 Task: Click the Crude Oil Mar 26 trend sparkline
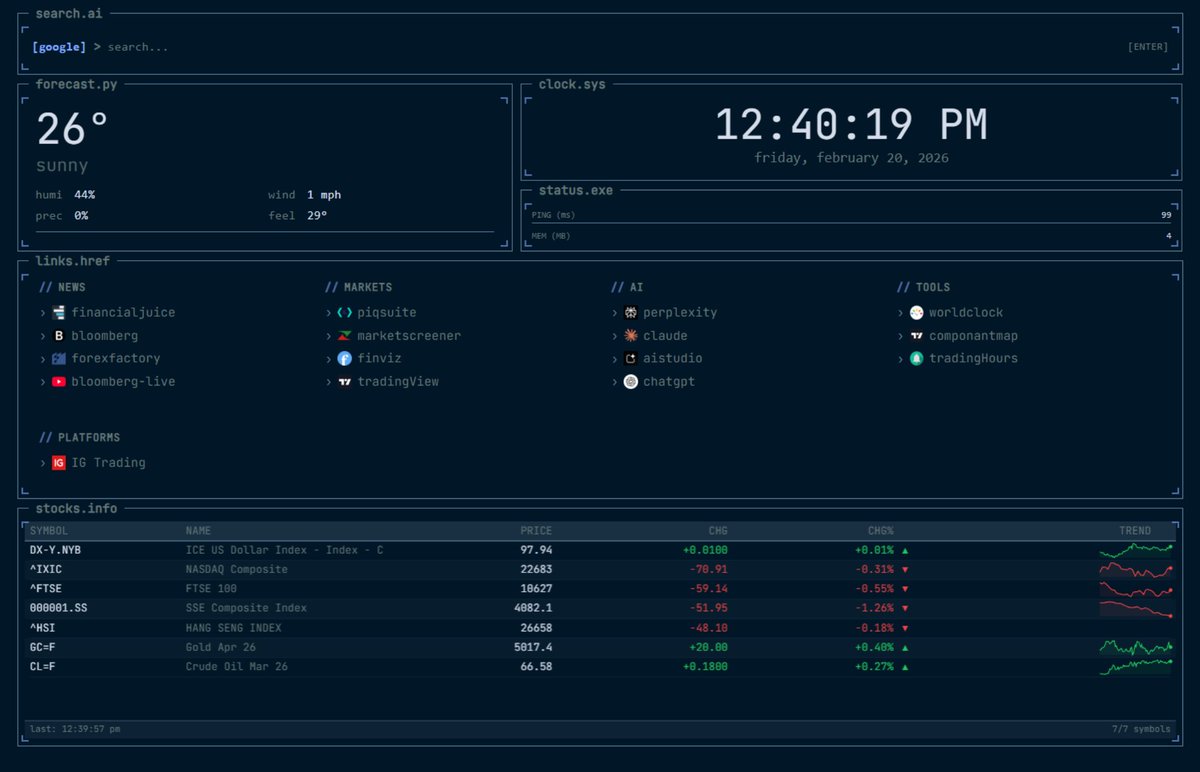[1136, 666]
